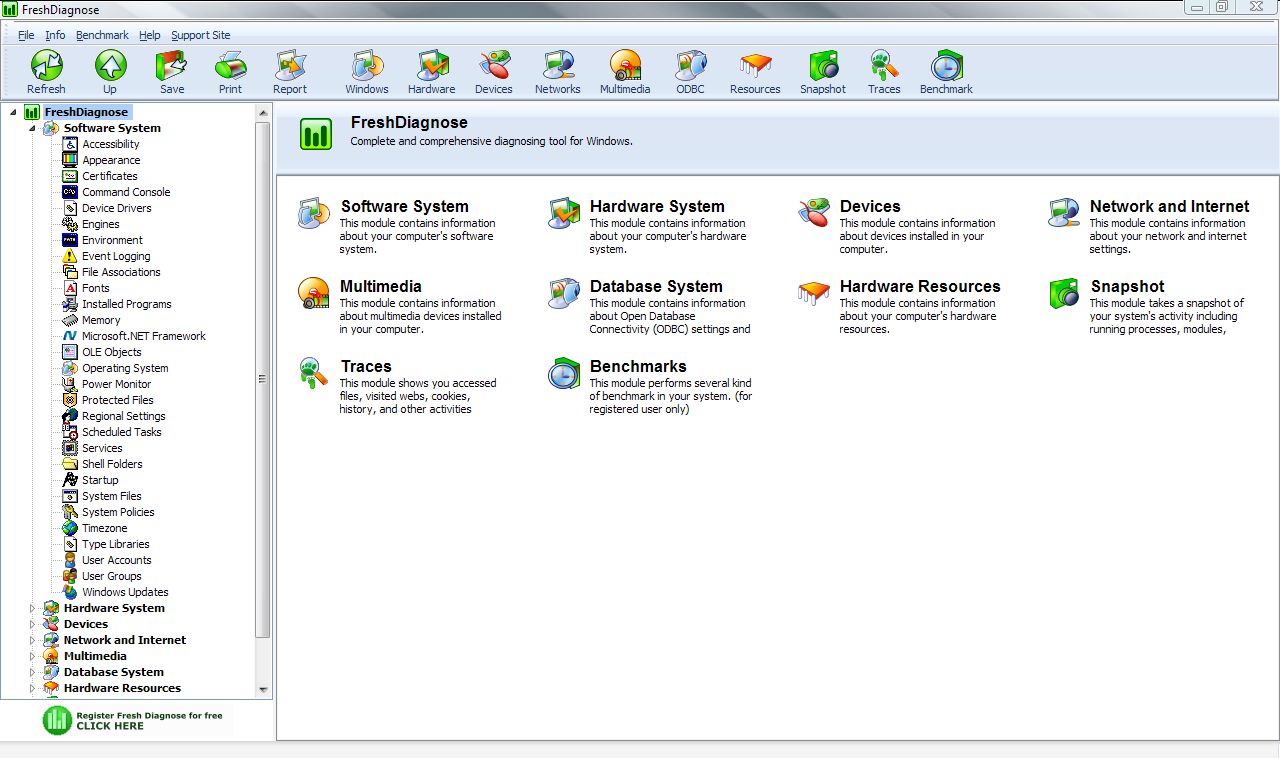The height and width of the screenshot is (758, 1280).
Task: Select Fonts in the tree
Action: click(96, 288)
